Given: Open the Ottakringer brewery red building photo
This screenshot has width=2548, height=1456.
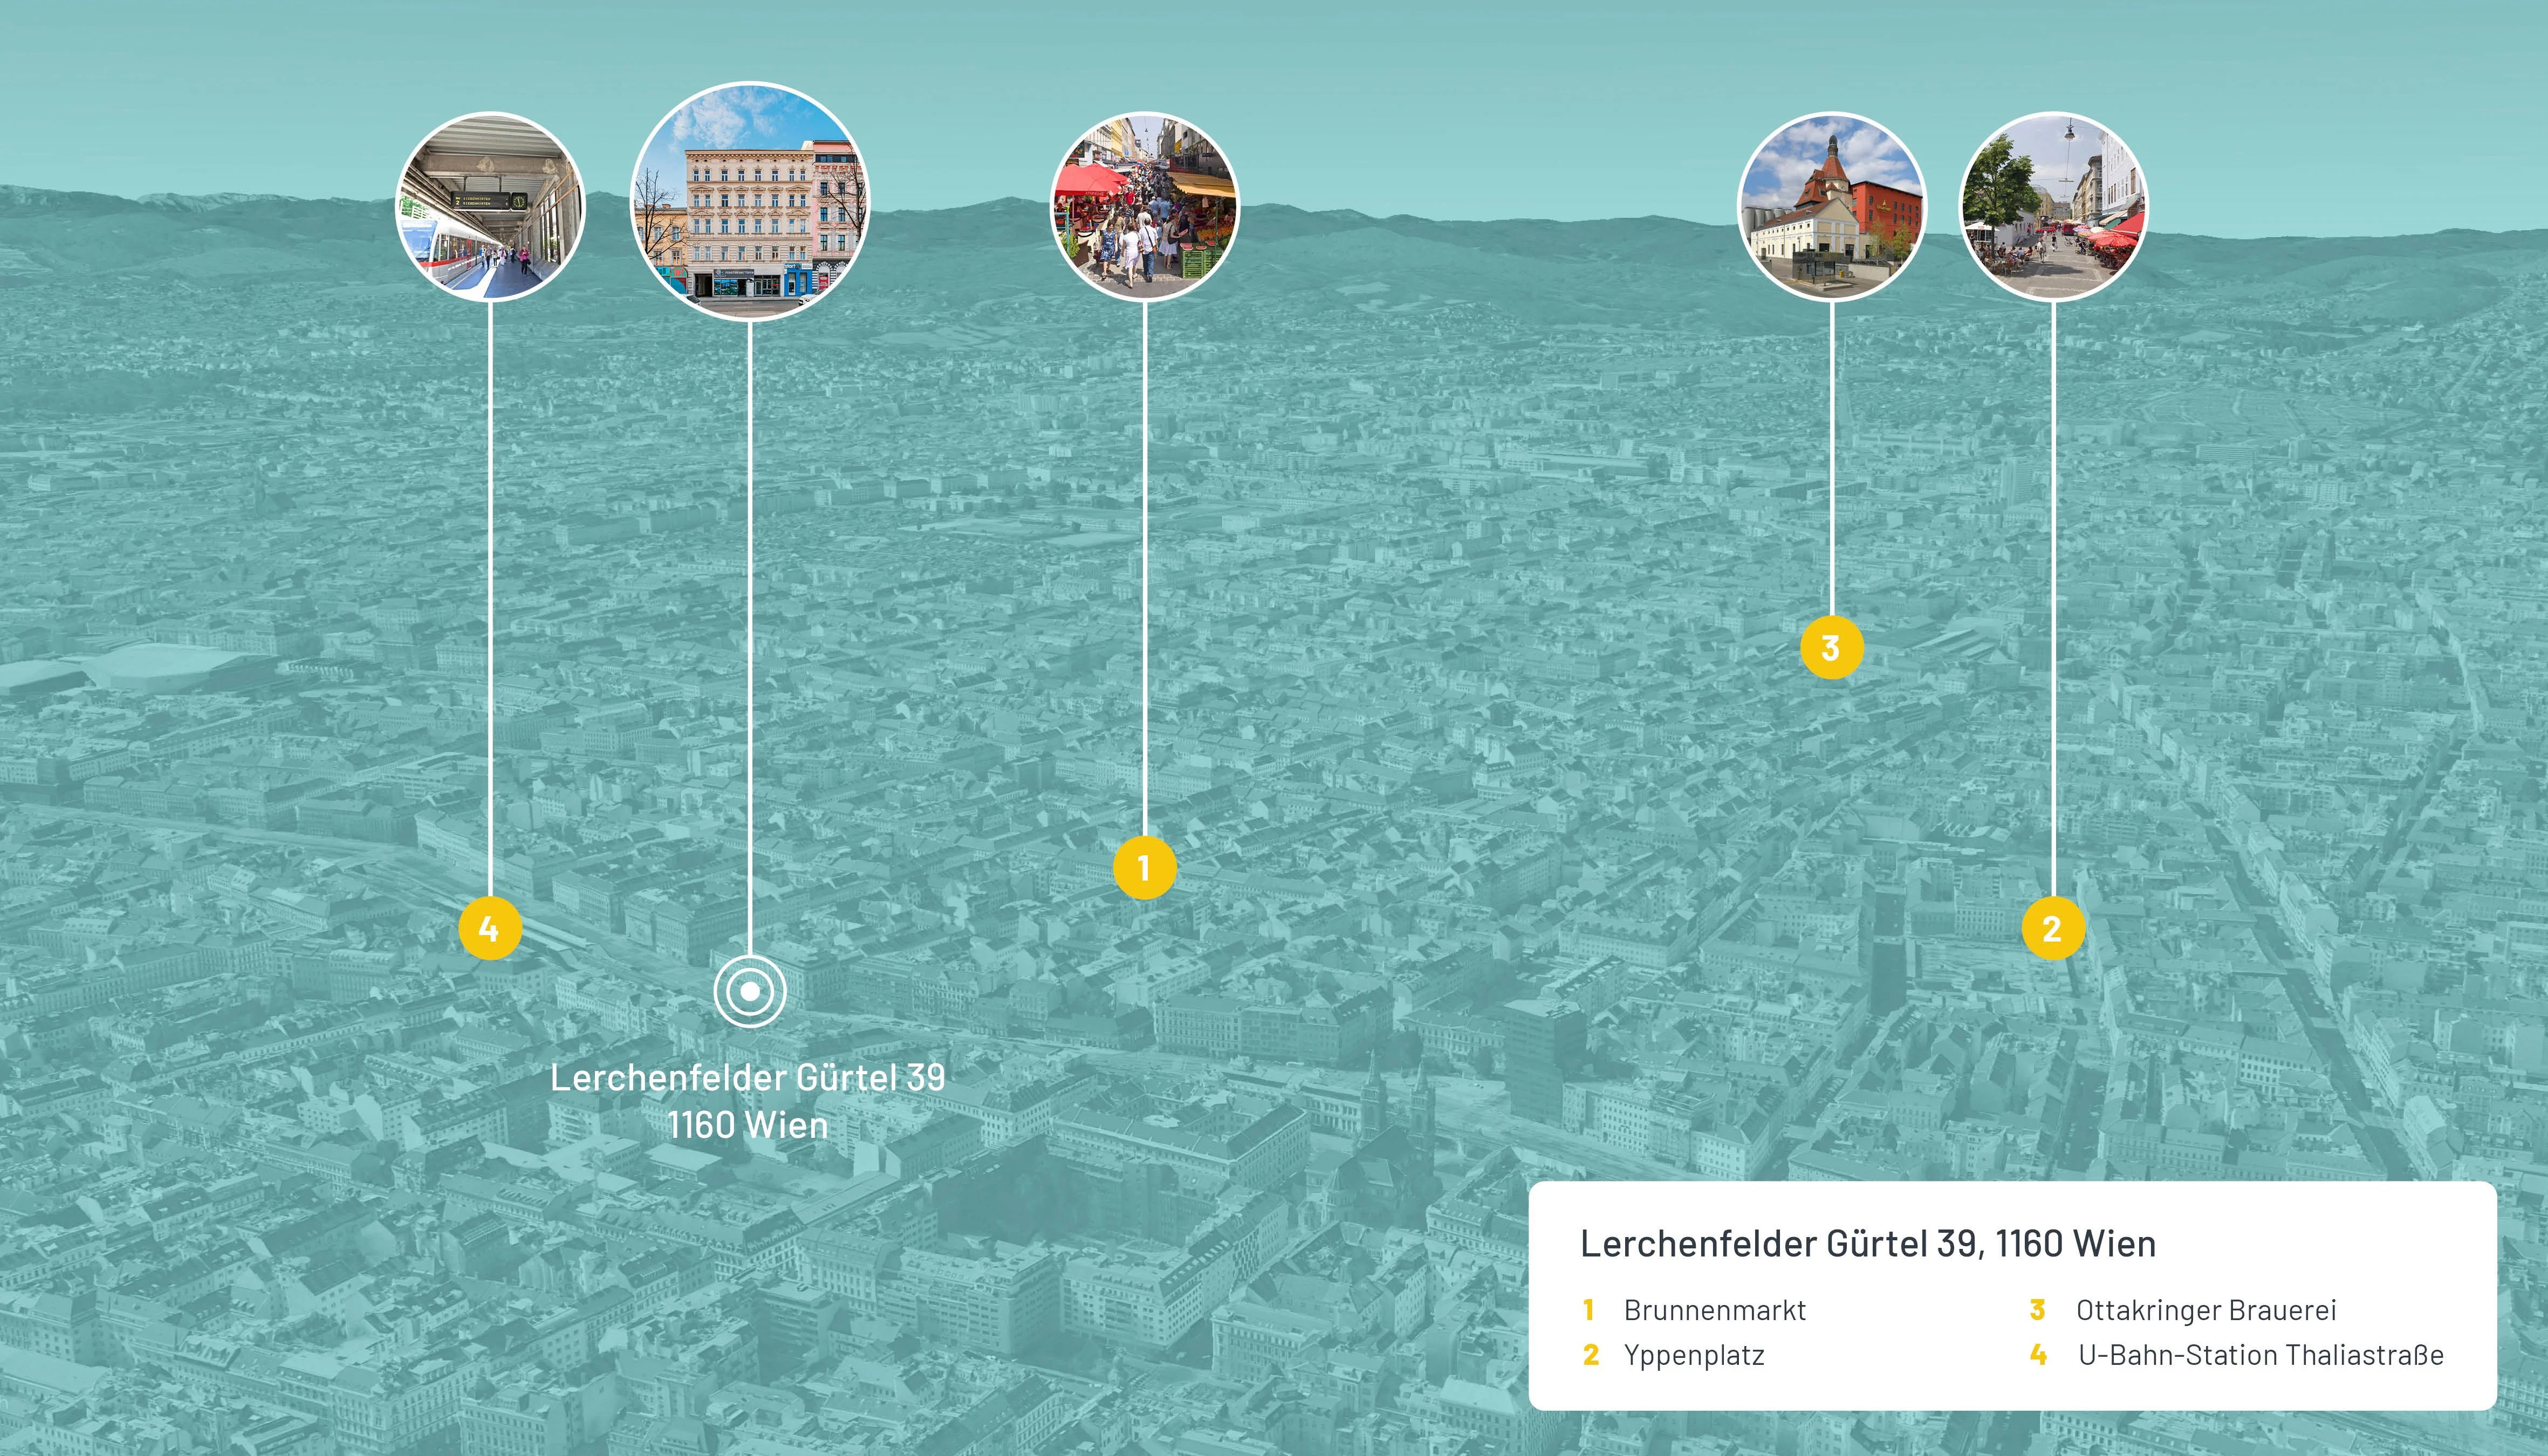Looking at the screenshot, I should (1831, 207).
